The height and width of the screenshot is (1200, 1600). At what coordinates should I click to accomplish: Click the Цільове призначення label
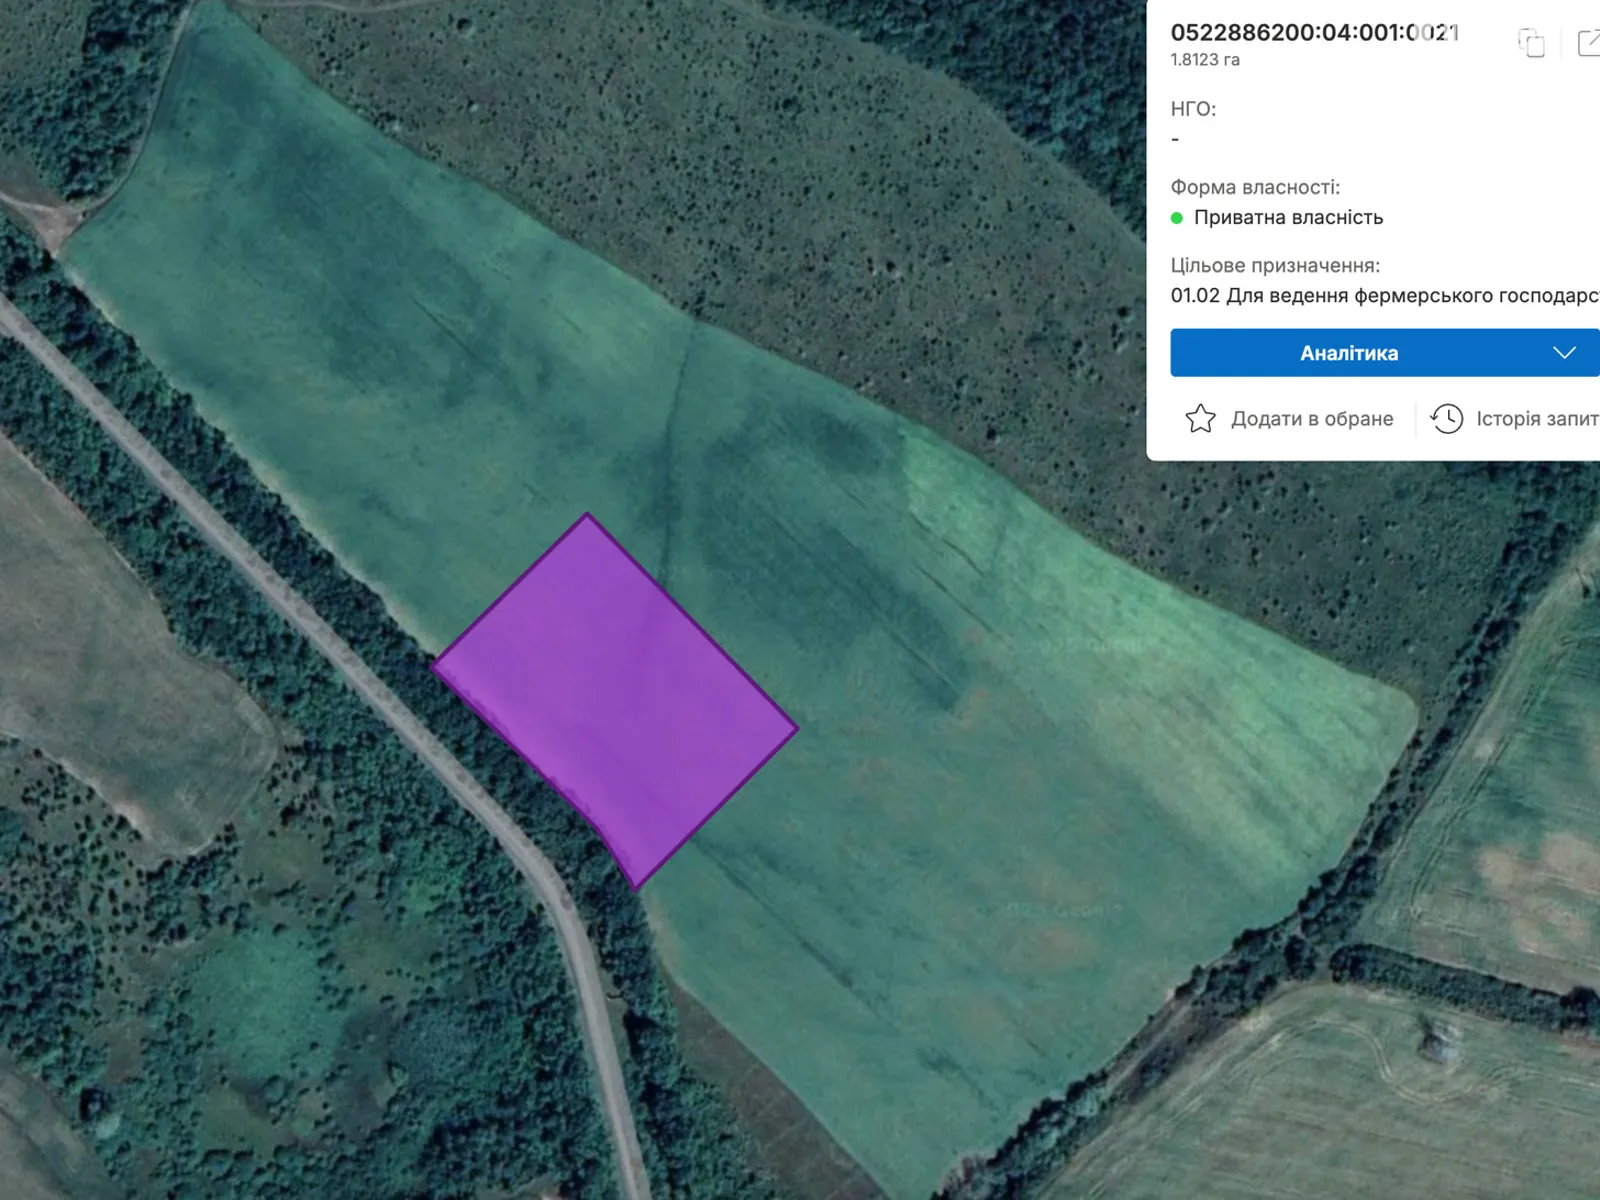coord(1275,266)
